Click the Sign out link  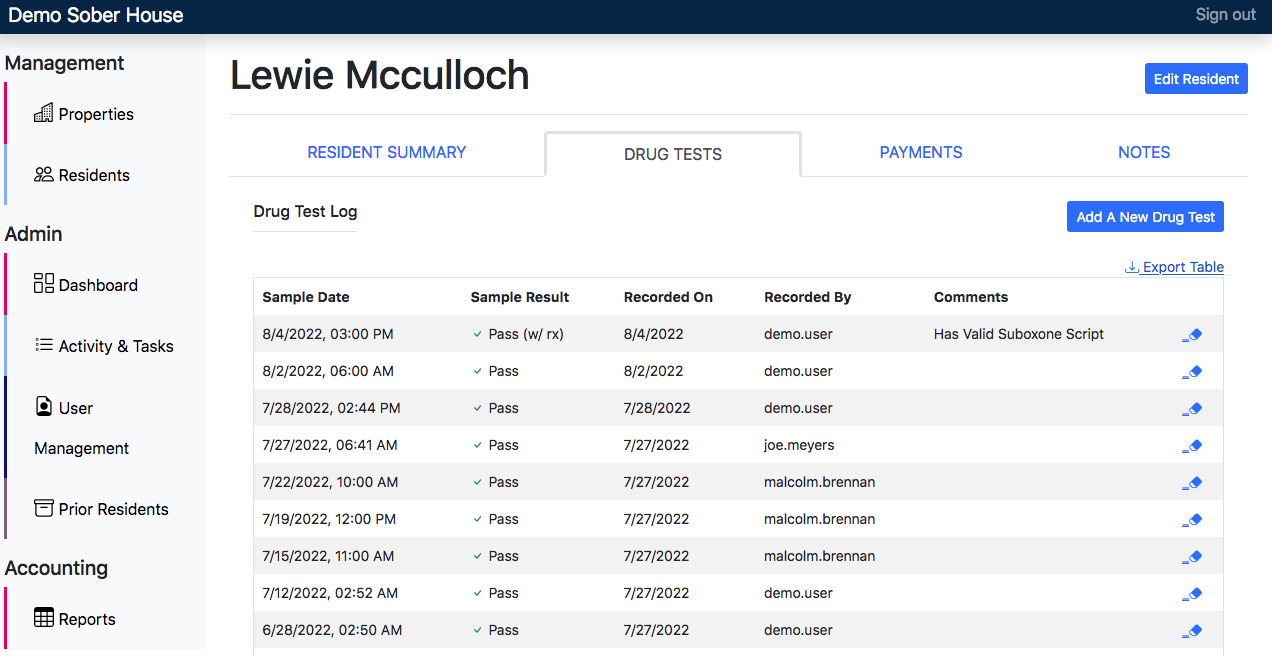tap(1225, 14)
